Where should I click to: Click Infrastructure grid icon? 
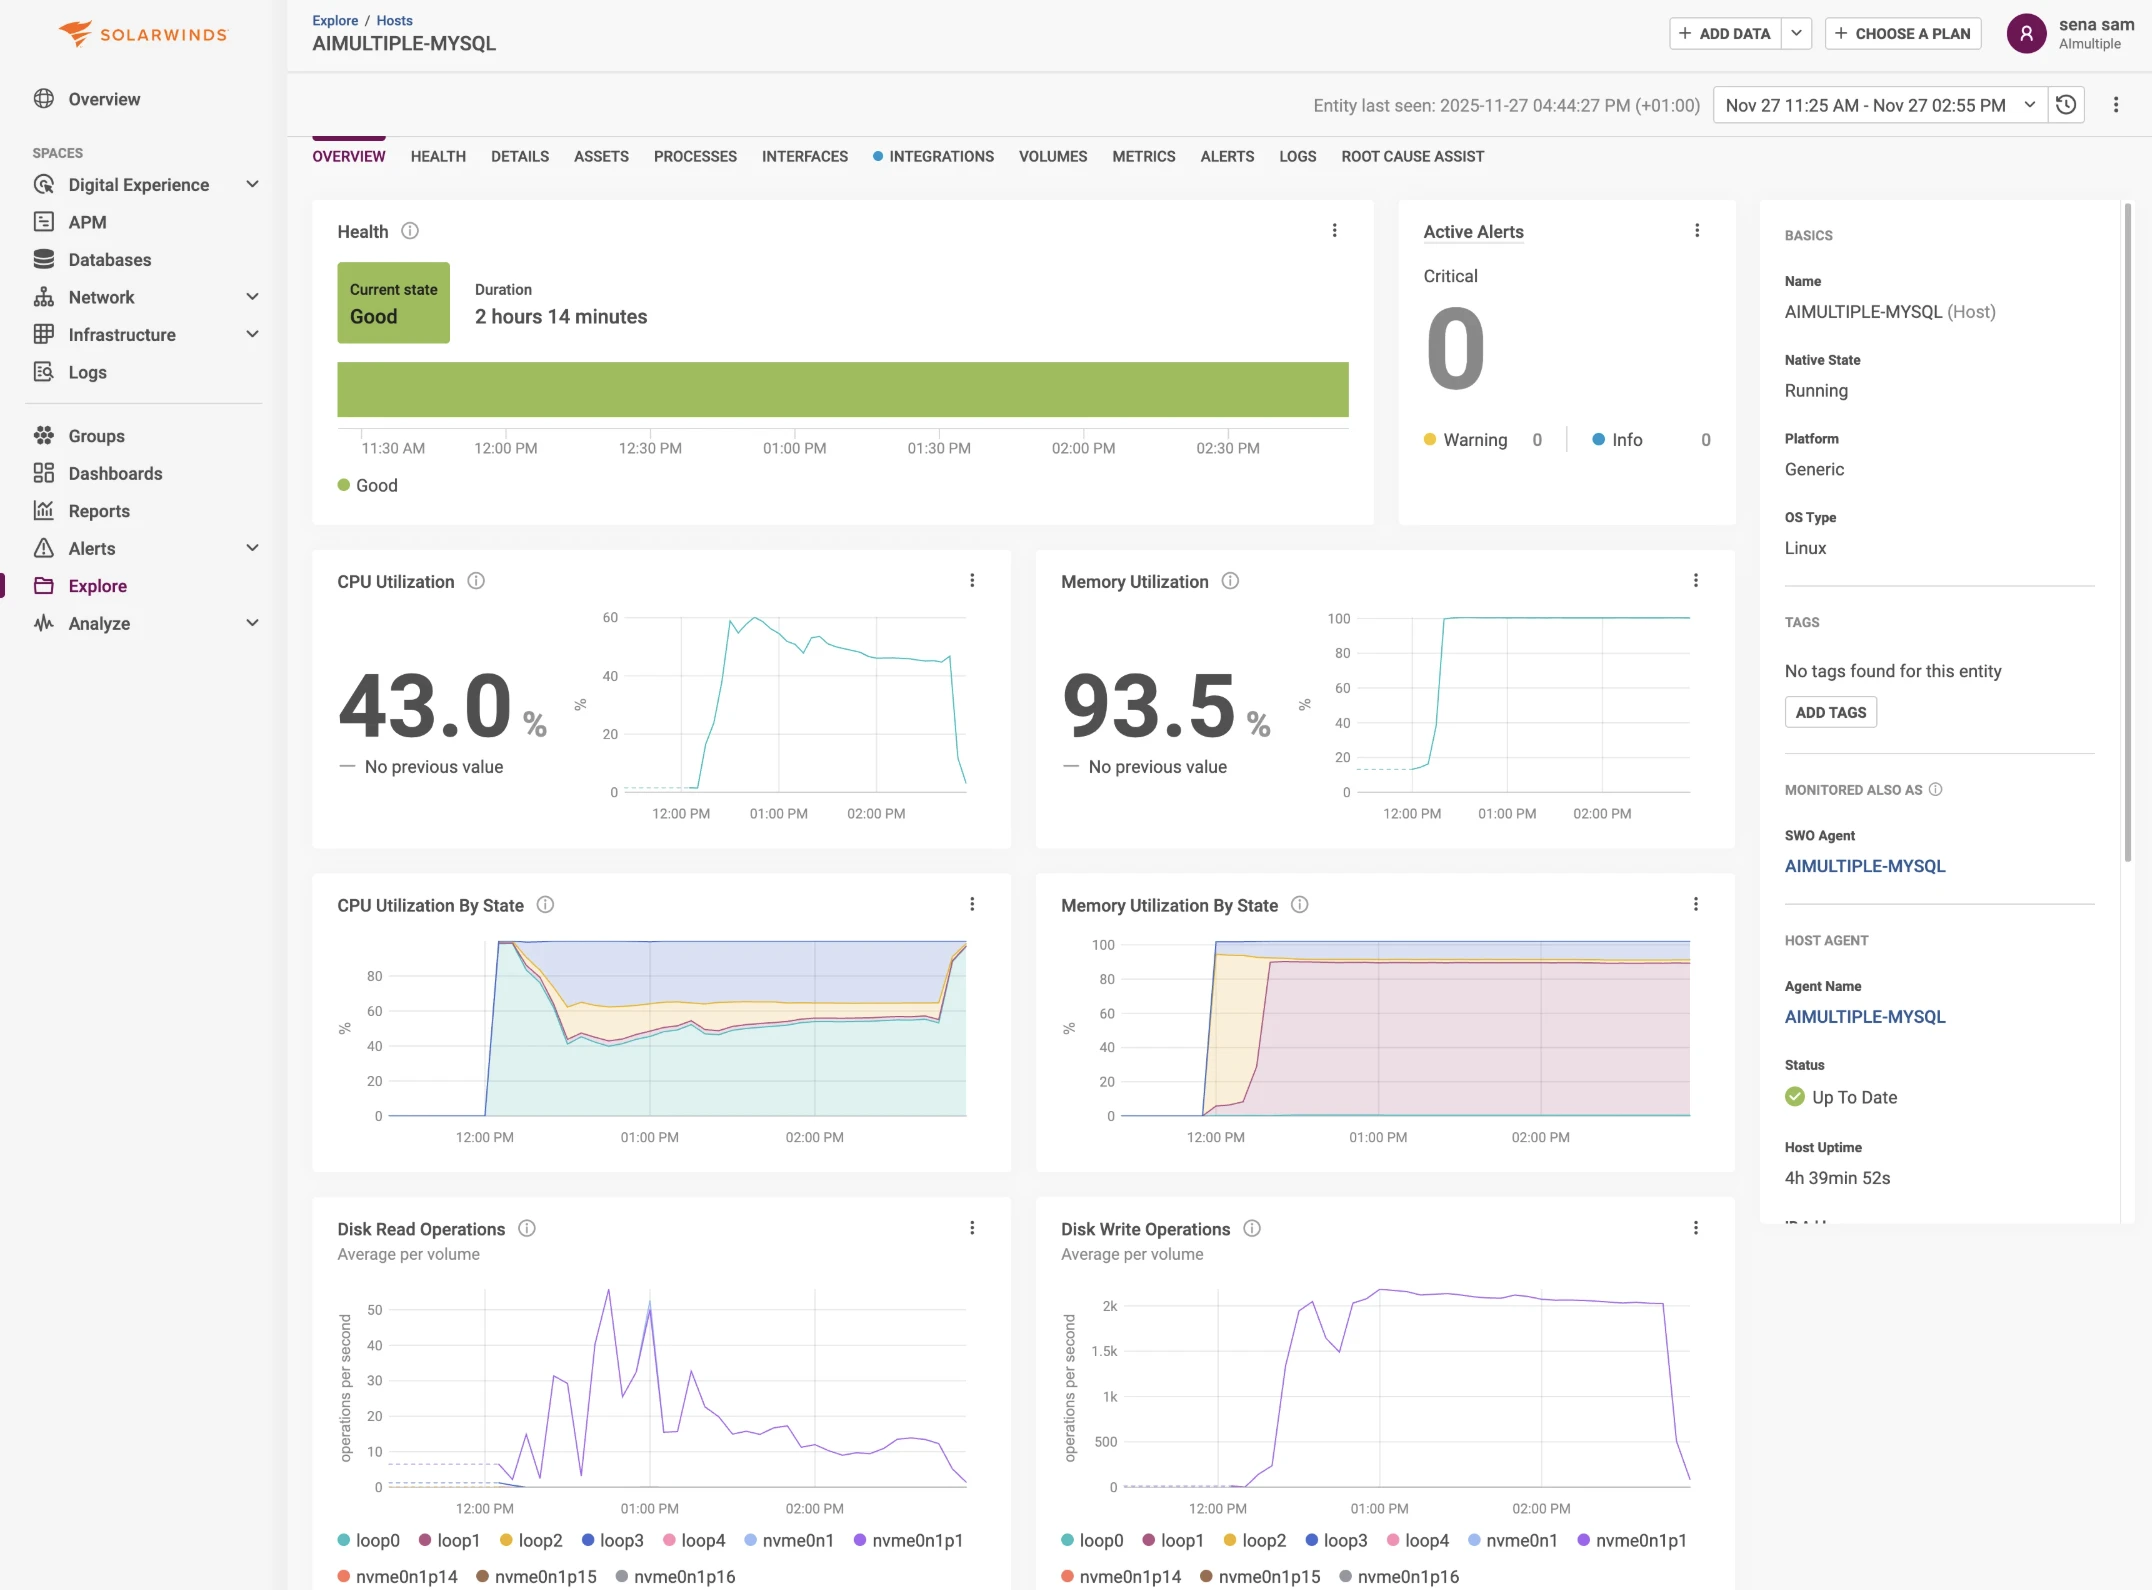point(44,334)
